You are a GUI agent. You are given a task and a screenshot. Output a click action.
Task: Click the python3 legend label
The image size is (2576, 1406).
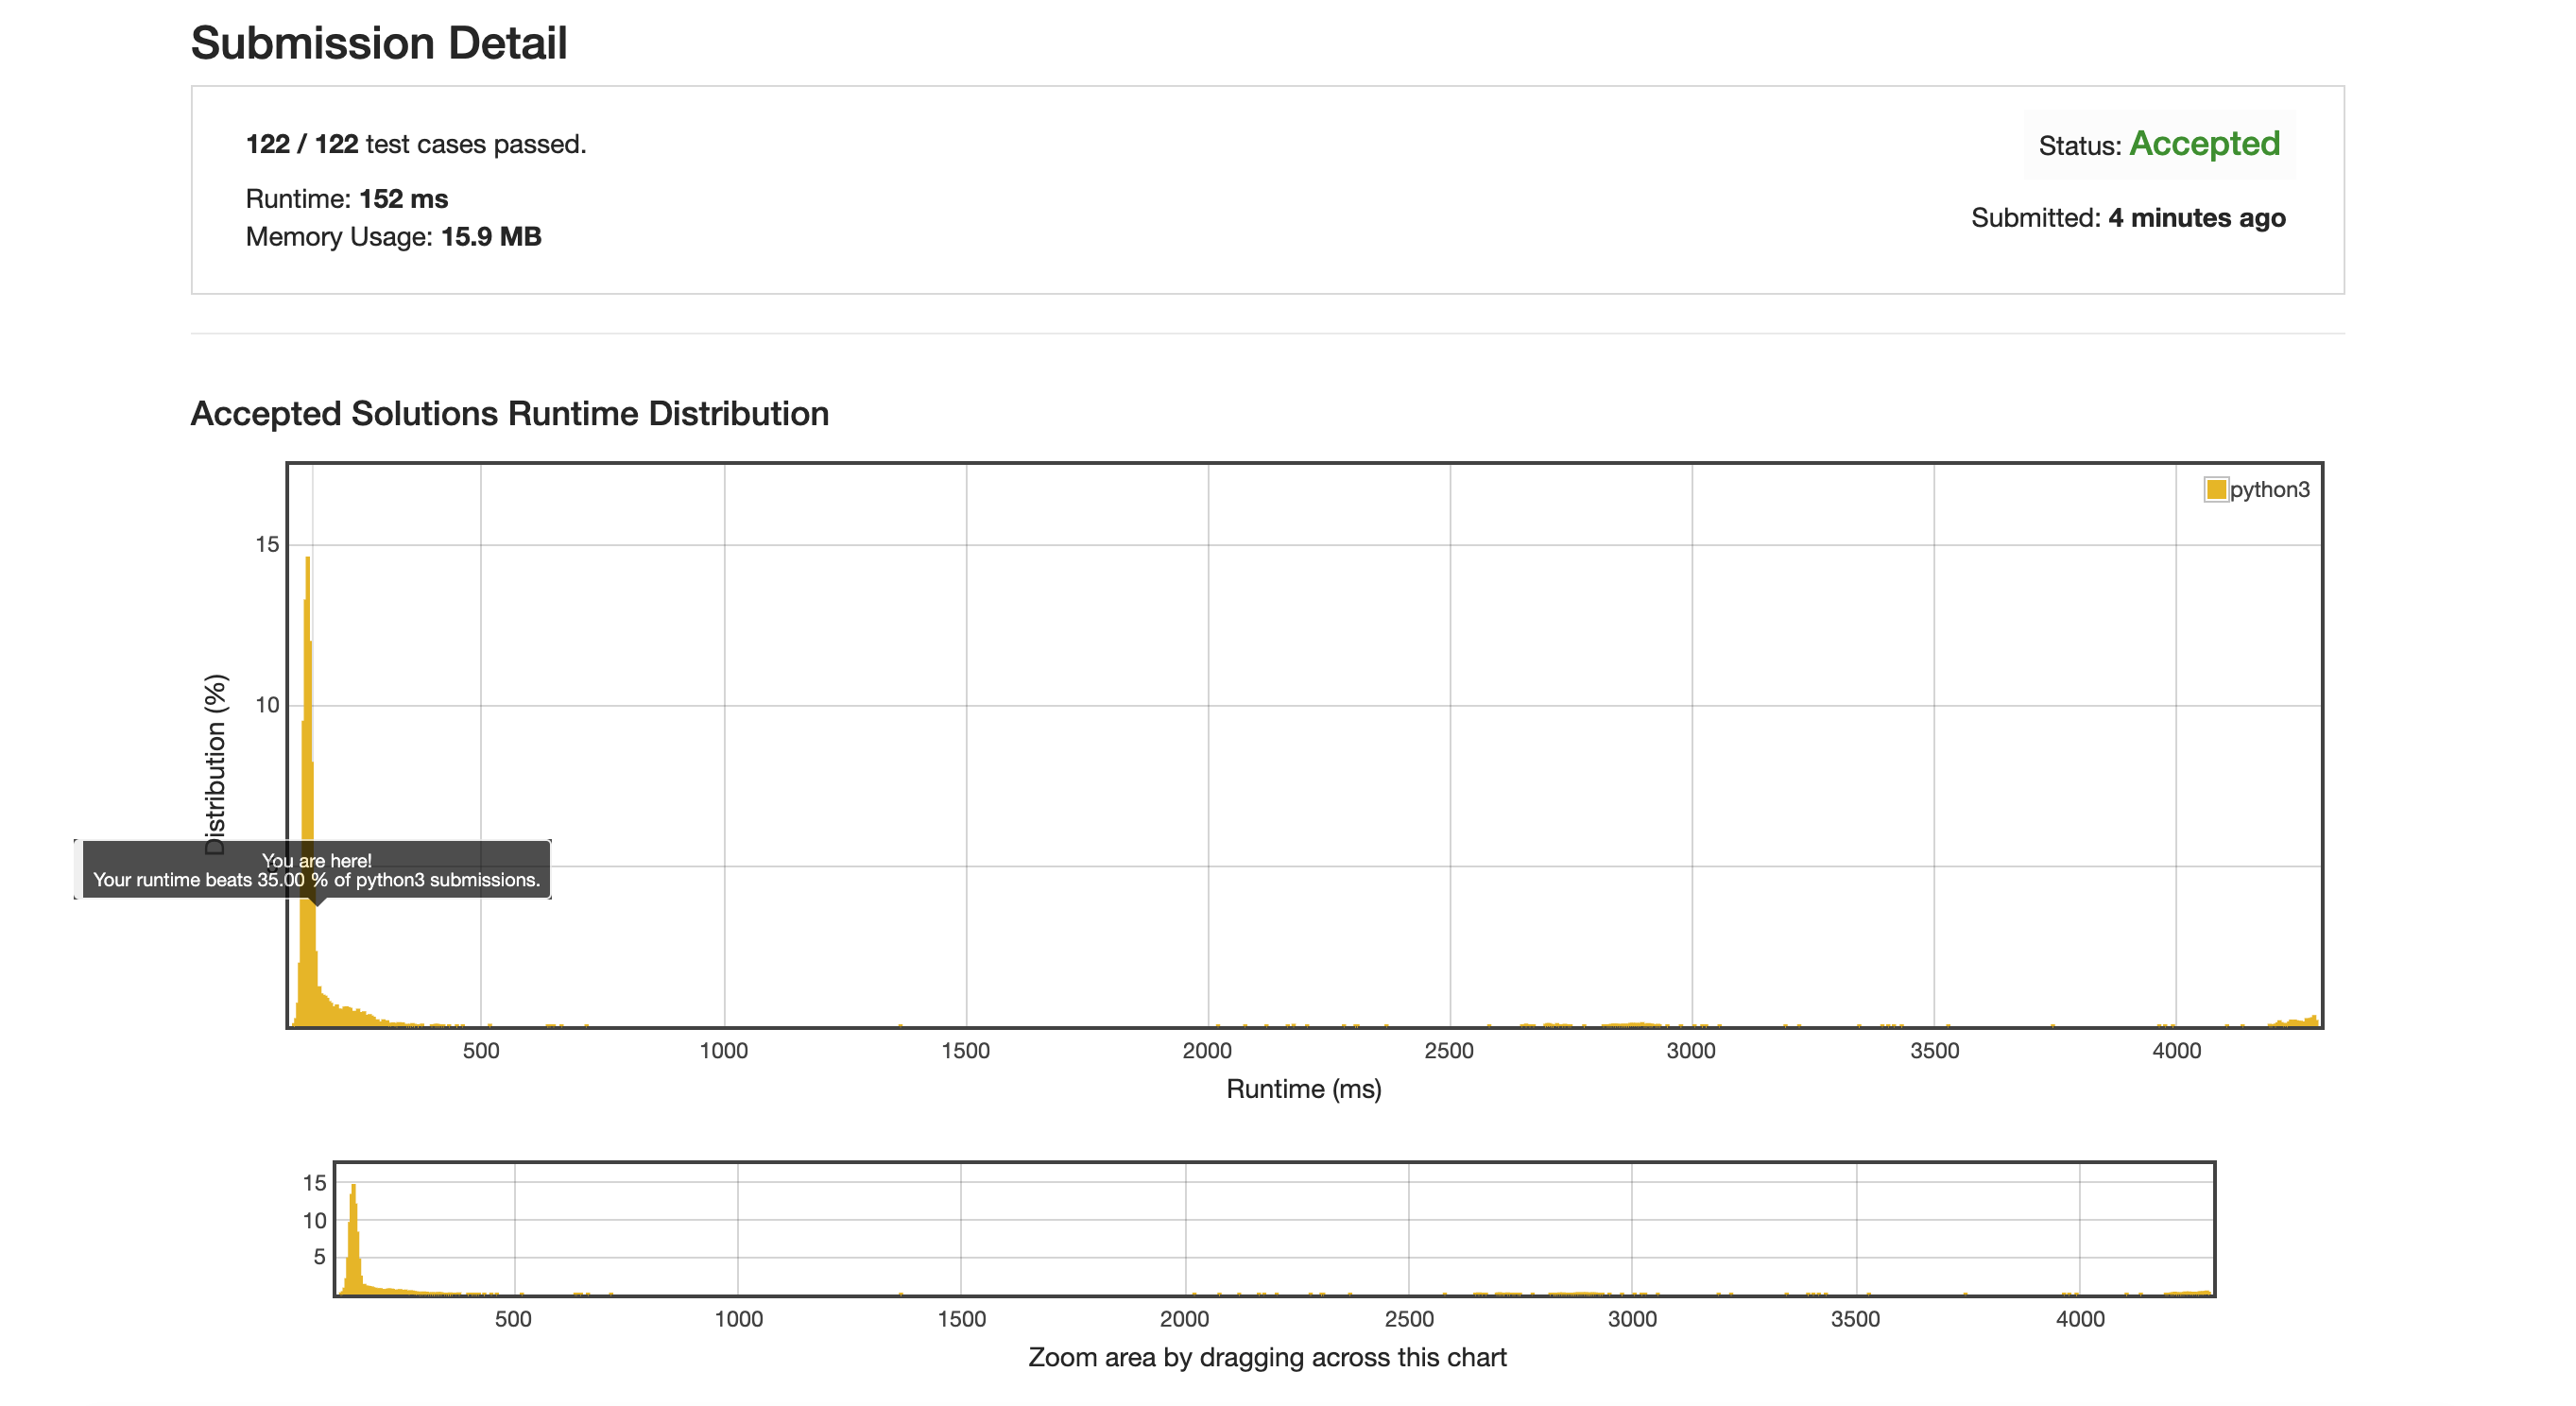tap(2269, 489)
